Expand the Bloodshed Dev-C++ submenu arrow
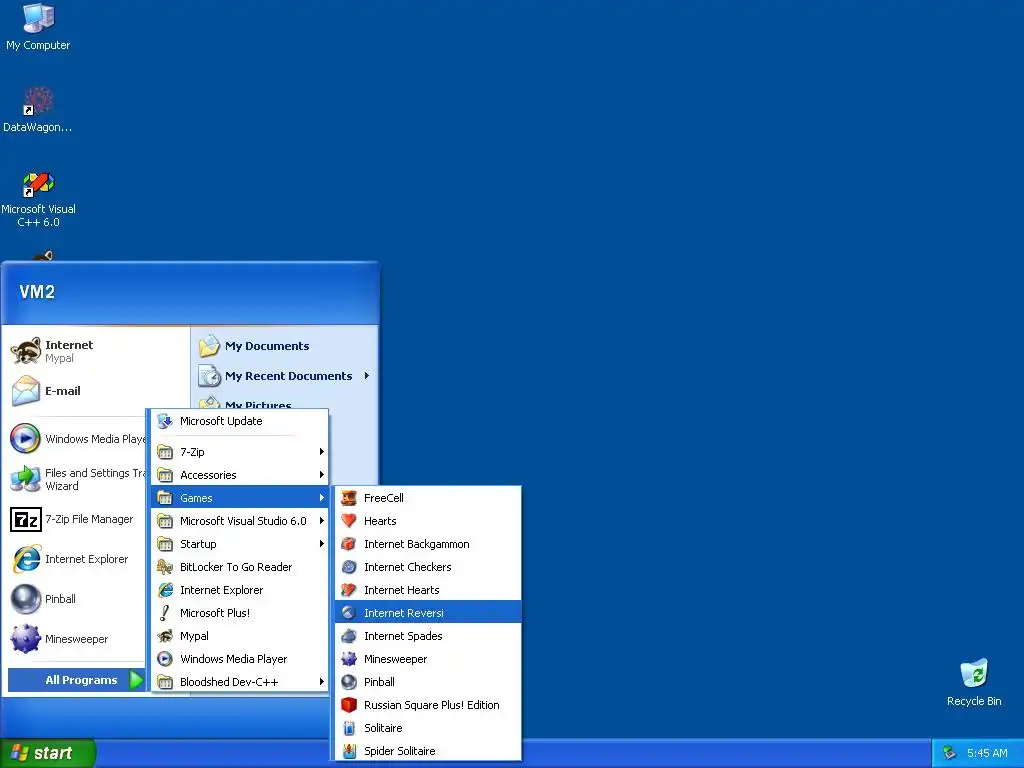Screen dimensions: 1024x768 click(x=321, y=682)
